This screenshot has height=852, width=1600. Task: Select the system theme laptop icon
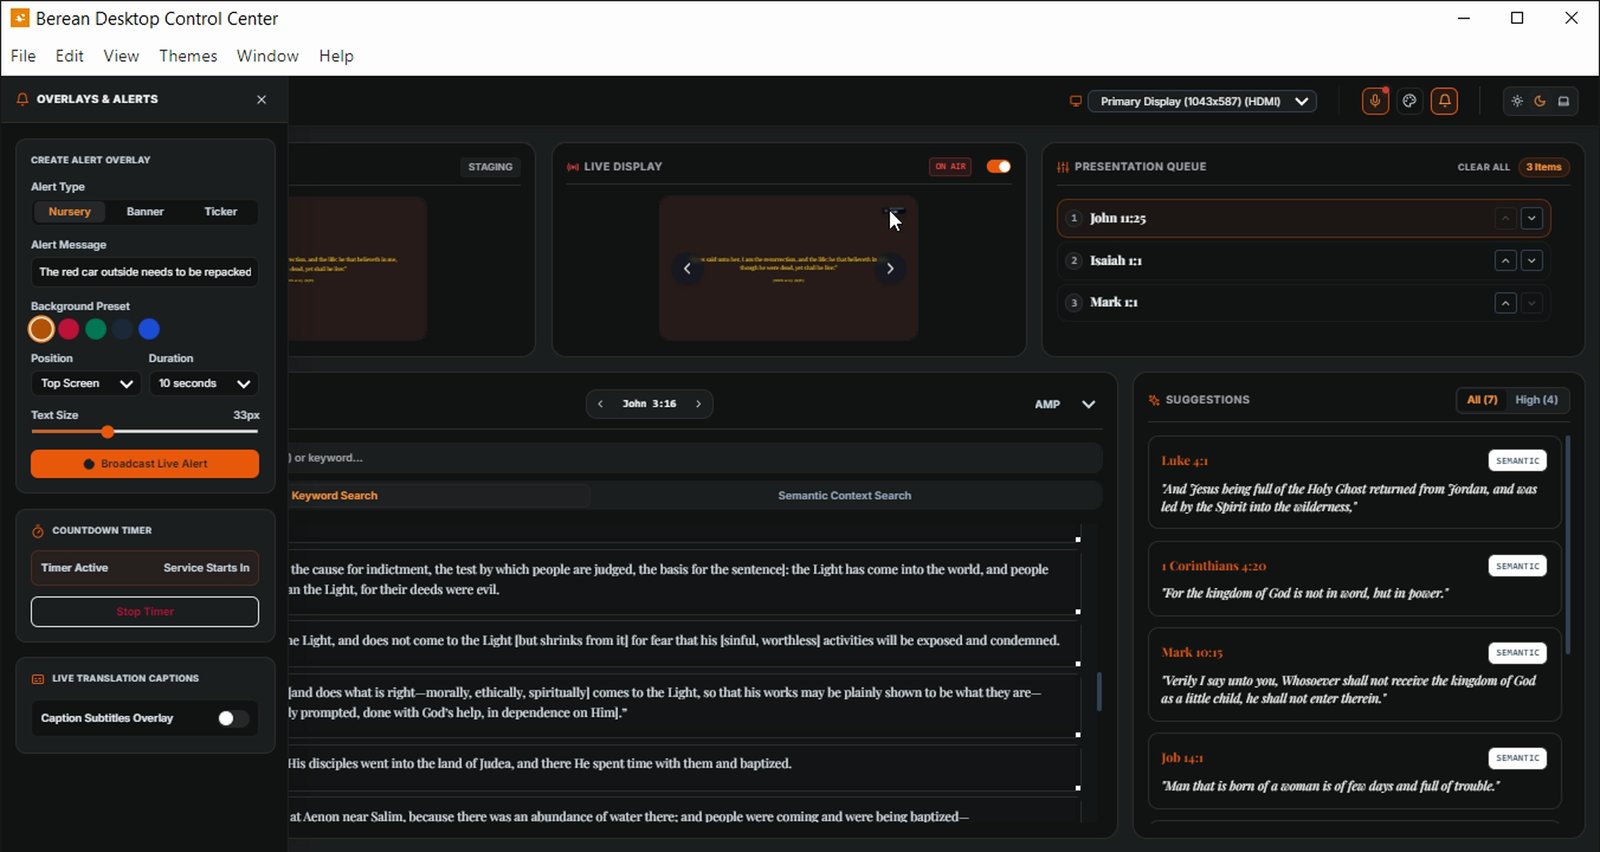1564,101
